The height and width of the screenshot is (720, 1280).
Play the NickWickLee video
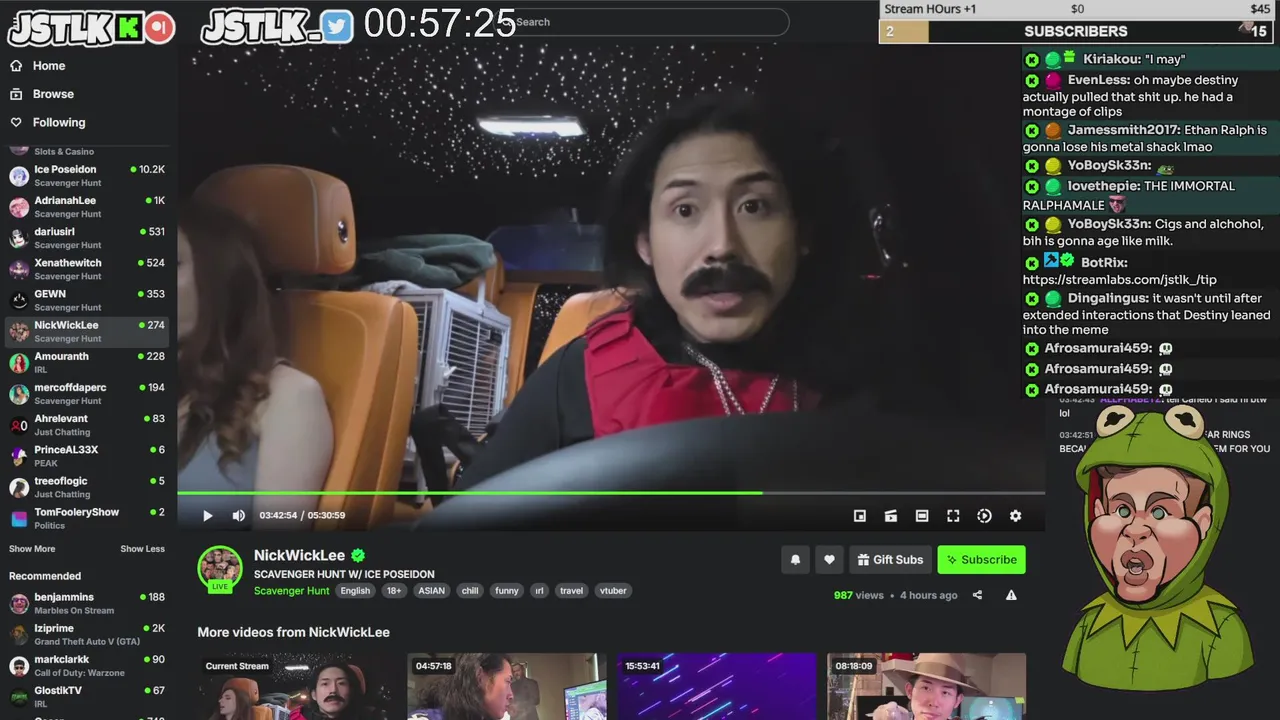point(208,516)
